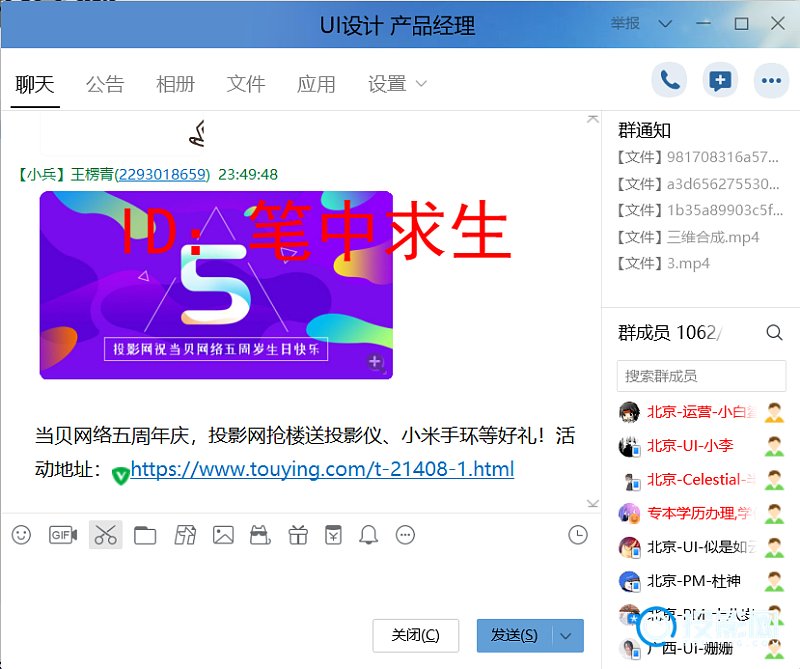Screen dimensions: 800x669
Task: Click the invite-to-chat speech bubble plus icon
Action: [720, 80]
